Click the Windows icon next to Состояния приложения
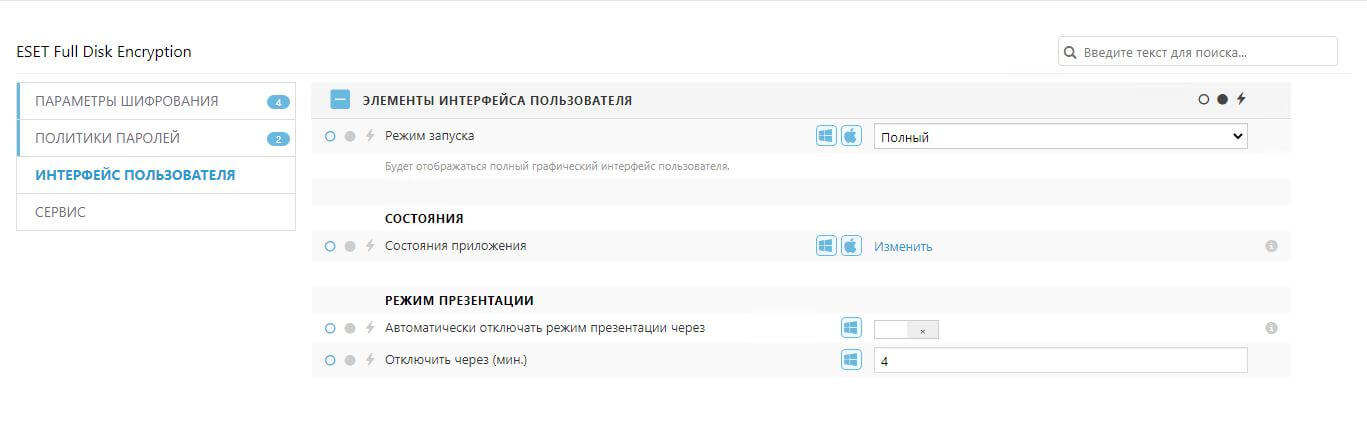The width and height of the screenshot is (1367, 436). pyautogui.click(x=826, y=246)
